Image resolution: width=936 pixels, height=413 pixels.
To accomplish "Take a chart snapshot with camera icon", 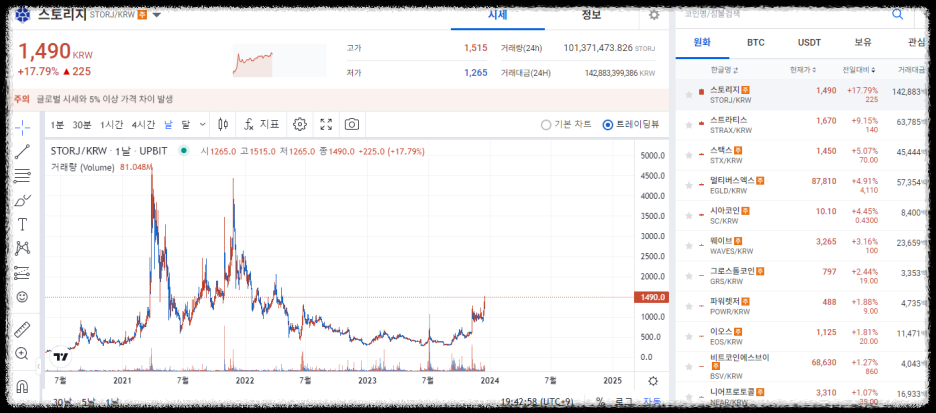I will pos(352,124).
